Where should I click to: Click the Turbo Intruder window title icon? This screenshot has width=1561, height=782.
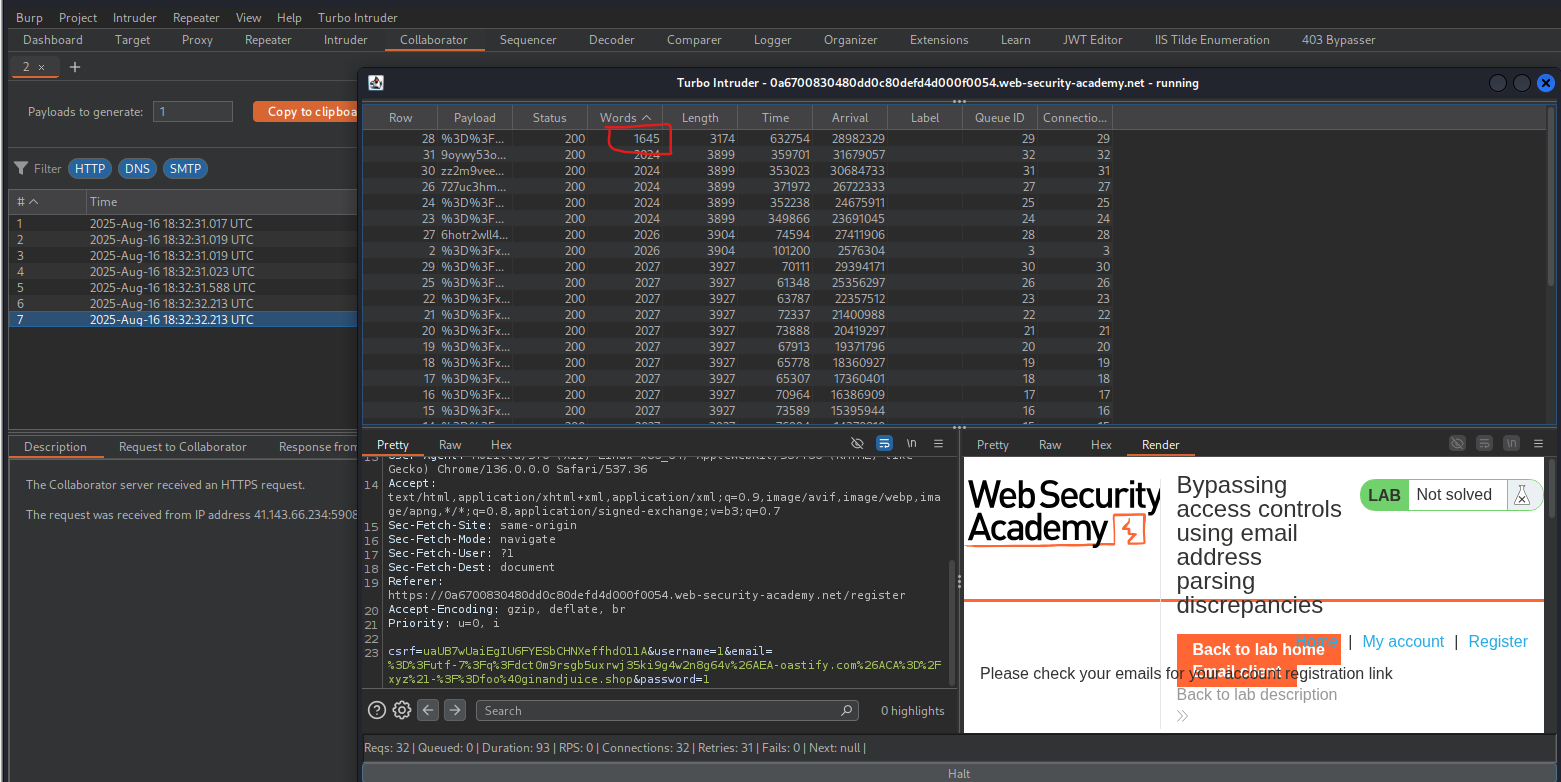pos(376,83)
